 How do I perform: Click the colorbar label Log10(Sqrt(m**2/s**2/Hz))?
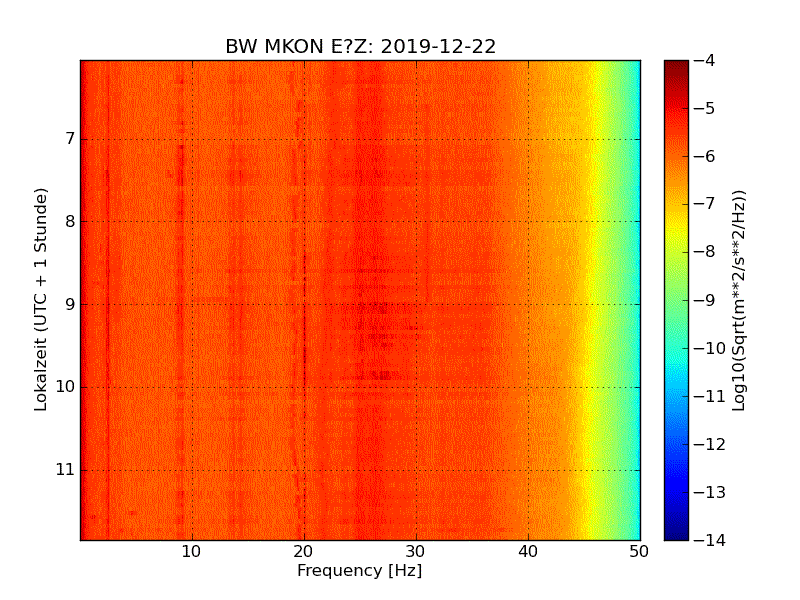(x=739, y=301)
